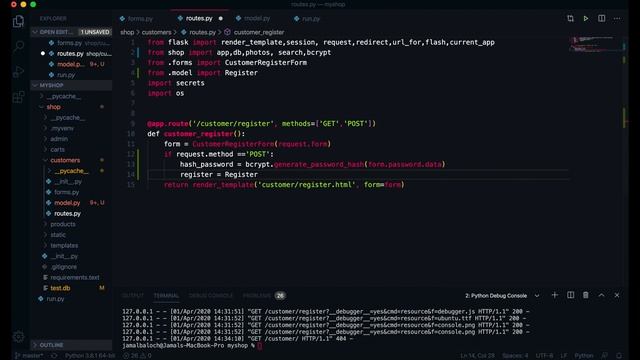Viewport: 640px width, 360px height.
Task: Select the TERMINAL panel tab
Action: pos(166,296)
